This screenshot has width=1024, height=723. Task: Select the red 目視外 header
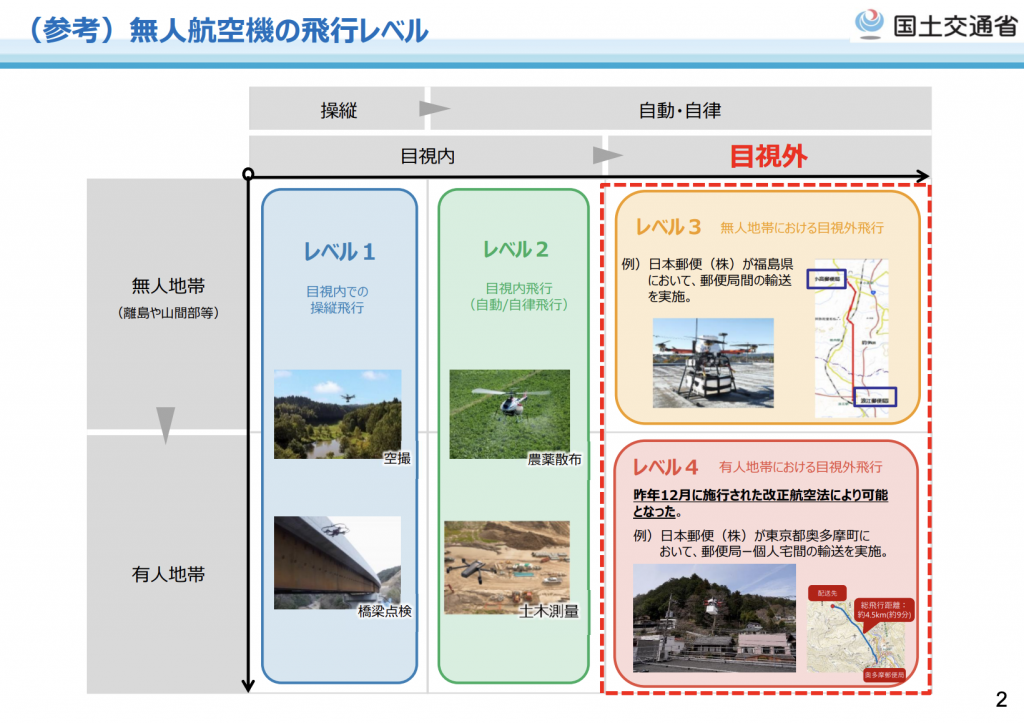[x=768, y=156]
